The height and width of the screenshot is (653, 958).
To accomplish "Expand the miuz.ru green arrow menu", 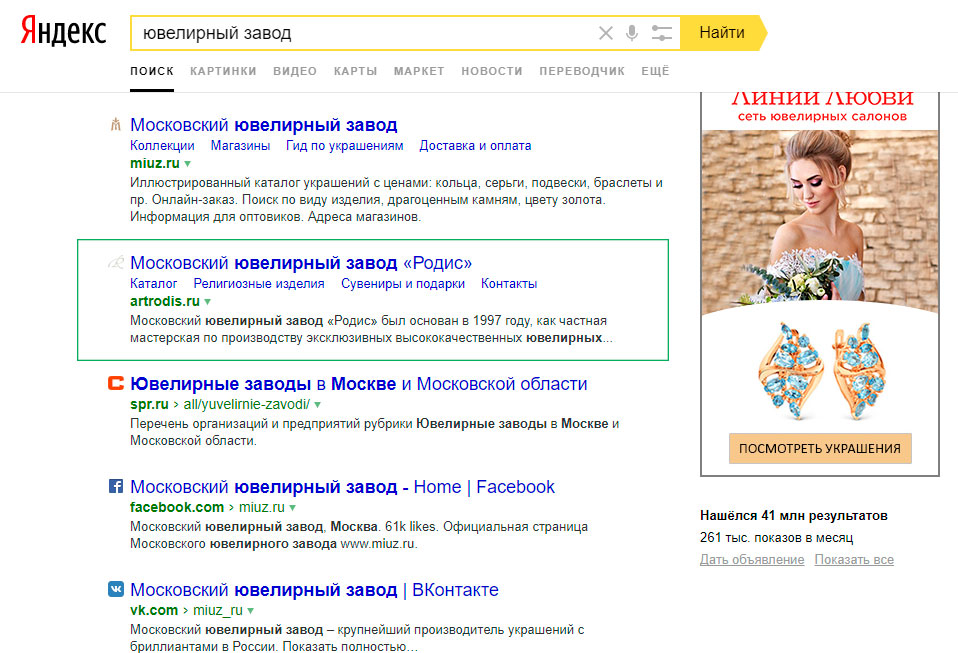I will [x=187, y=163].
